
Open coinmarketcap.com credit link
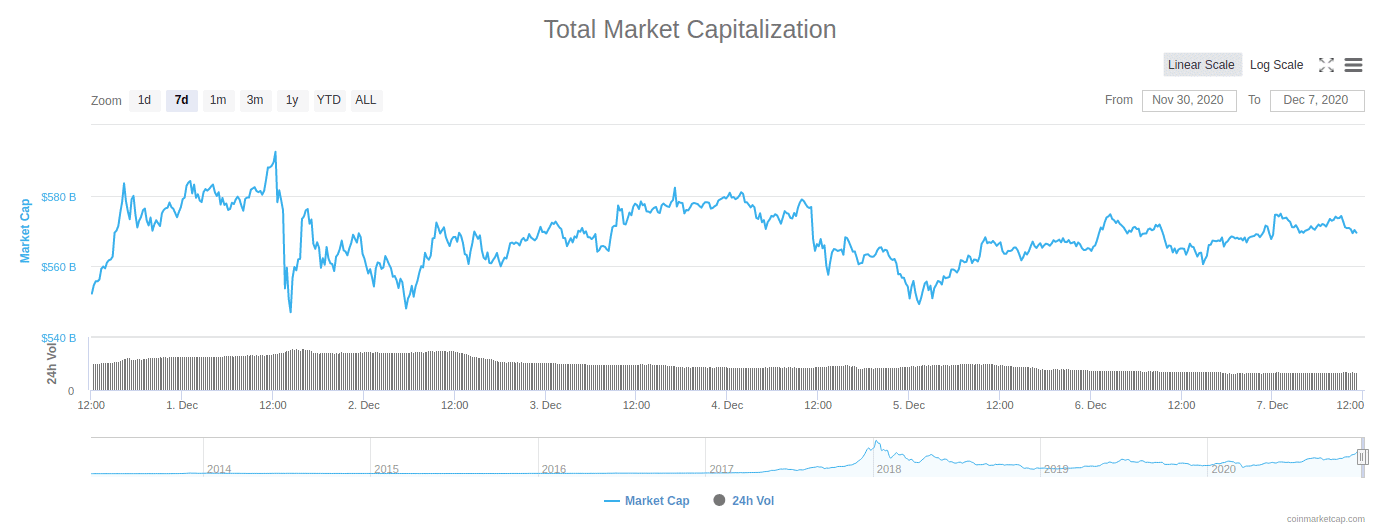tap(1325, 519)
